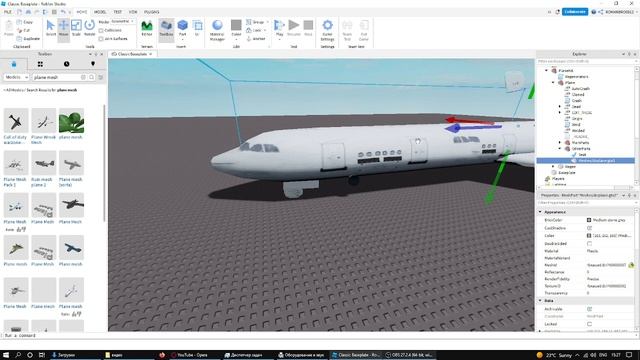Click the Duplicate clipboard button
640x360 pixels.
click(x=28, y=39)
